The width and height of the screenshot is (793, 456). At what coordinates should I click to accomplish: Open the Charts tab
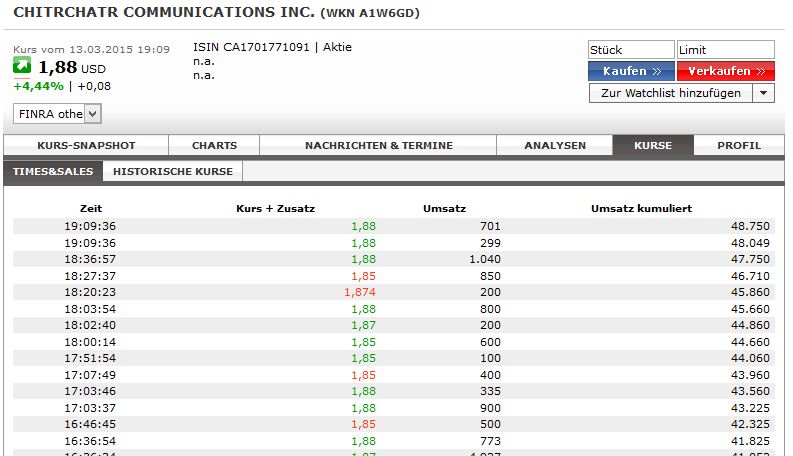click(x=215, y=146)
